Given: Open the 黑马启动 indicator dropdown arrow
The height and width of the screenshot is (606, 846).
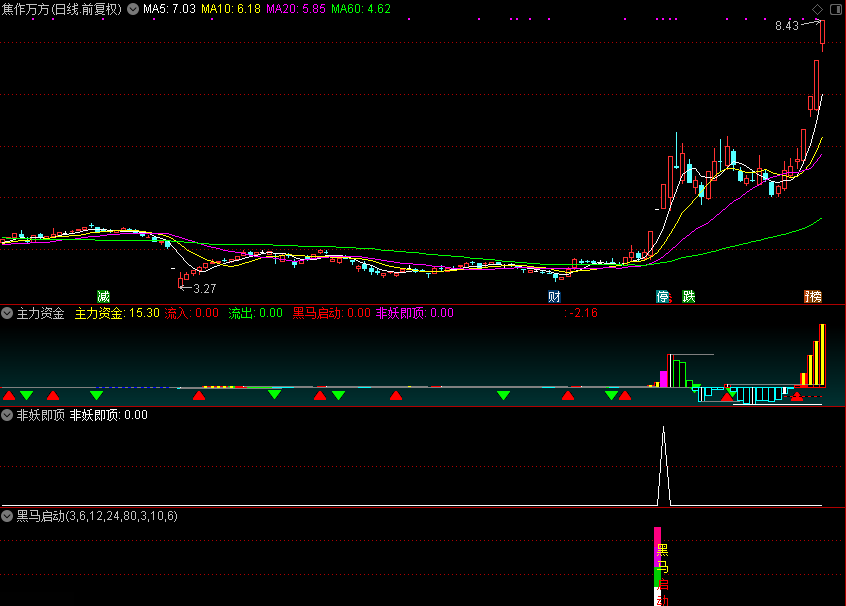Looking at the screenshot, I should (7, 516).
